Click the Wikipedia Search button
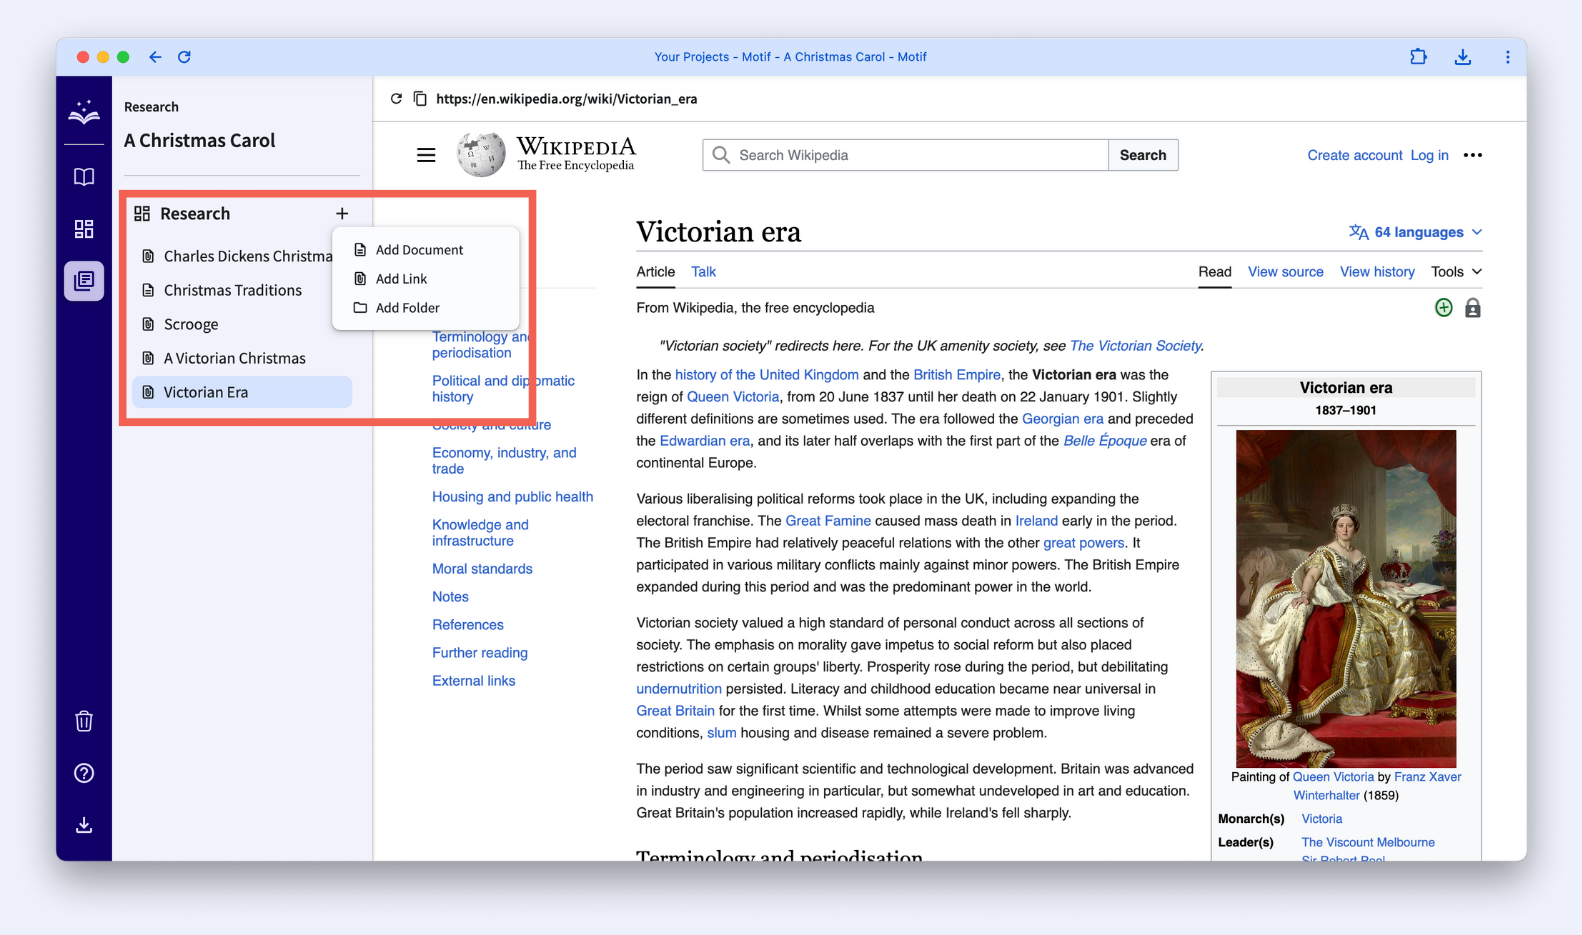This screenshot has width=1582, height=935. [x=1143, y=155]
